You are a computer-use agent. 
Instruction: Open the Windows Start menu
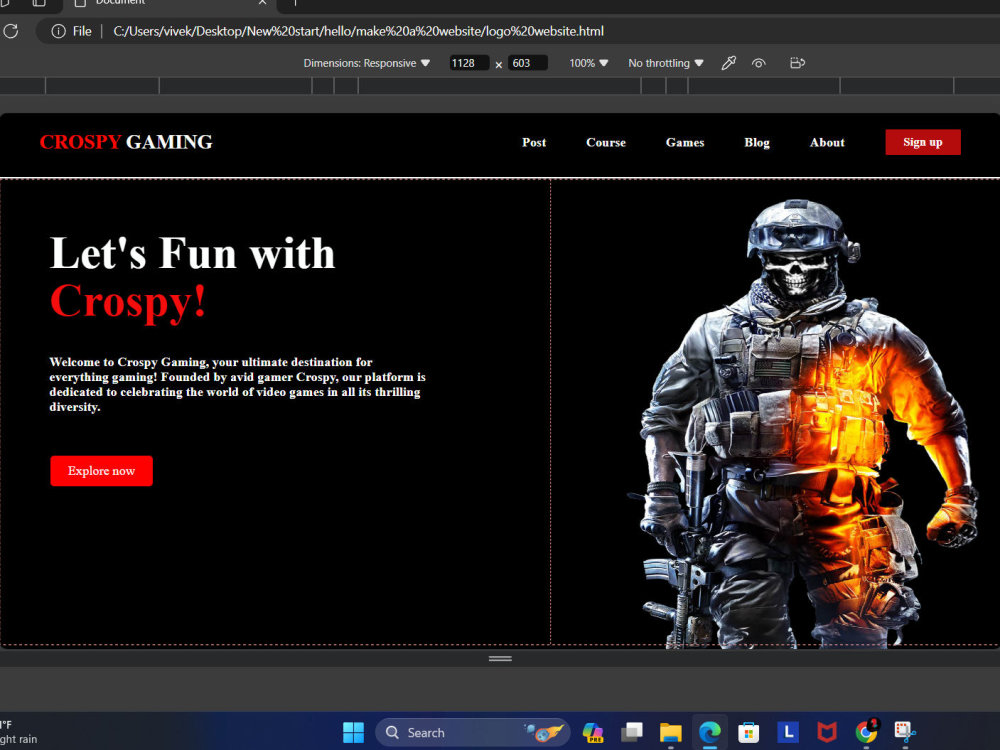pos(353,732)
